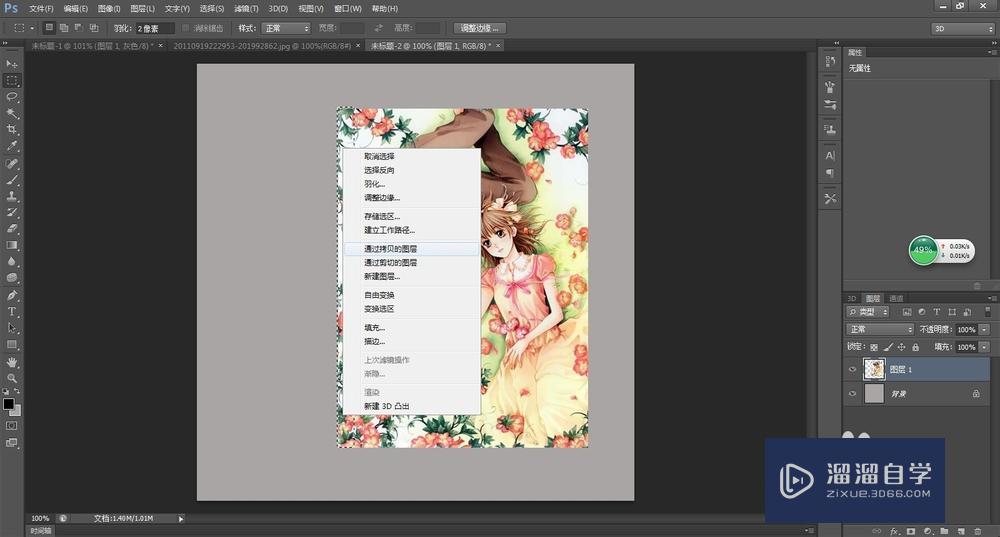Image resolution: width=1000 pixels, height=537 pixels.
Task: Open the 样式 style dropdown
Action: coord(286,28)
